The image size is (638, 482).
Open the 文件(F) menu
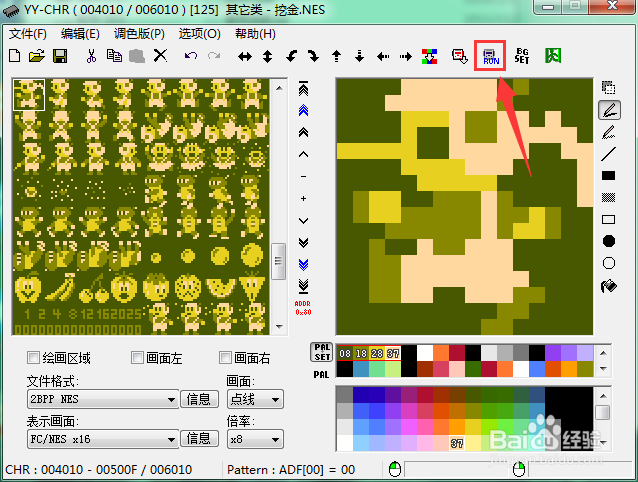28,33
